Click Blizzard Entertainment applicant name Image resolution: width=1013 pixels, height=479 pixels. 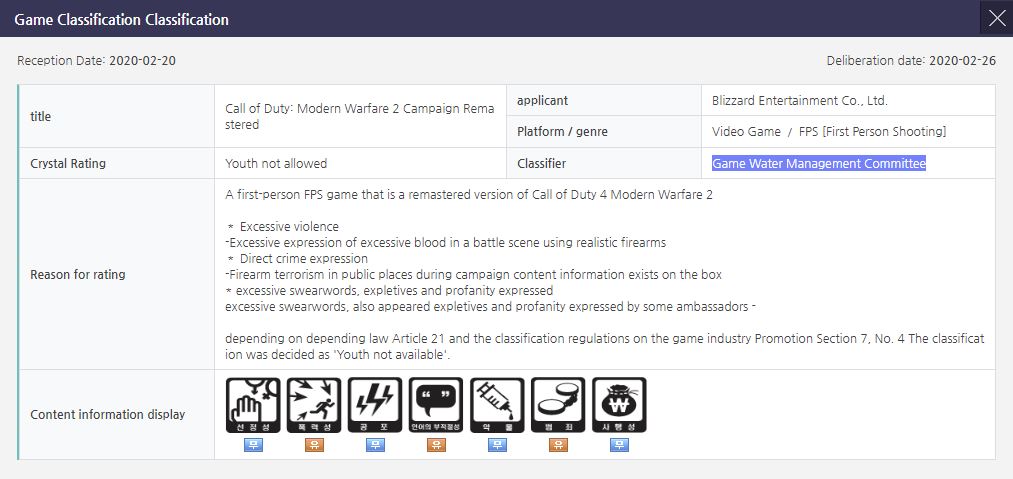click(799, 100)
